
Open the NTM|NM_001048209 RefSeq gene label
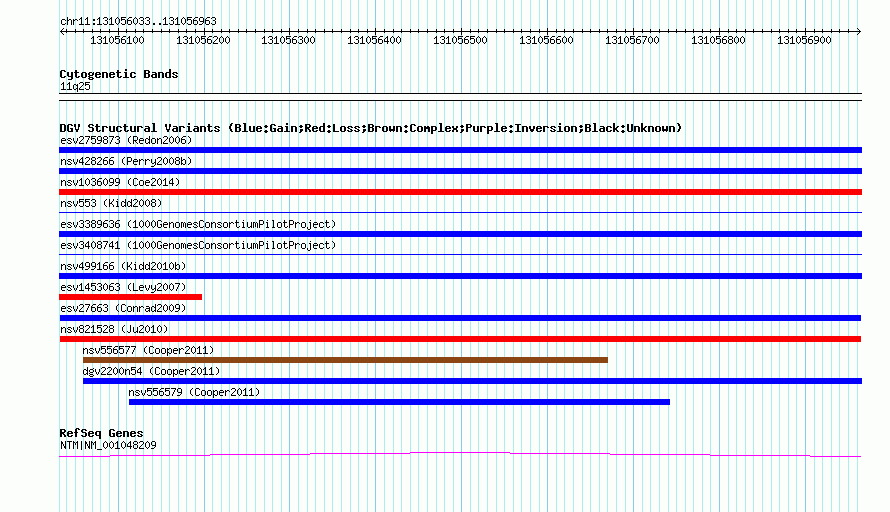click(108, 446)
